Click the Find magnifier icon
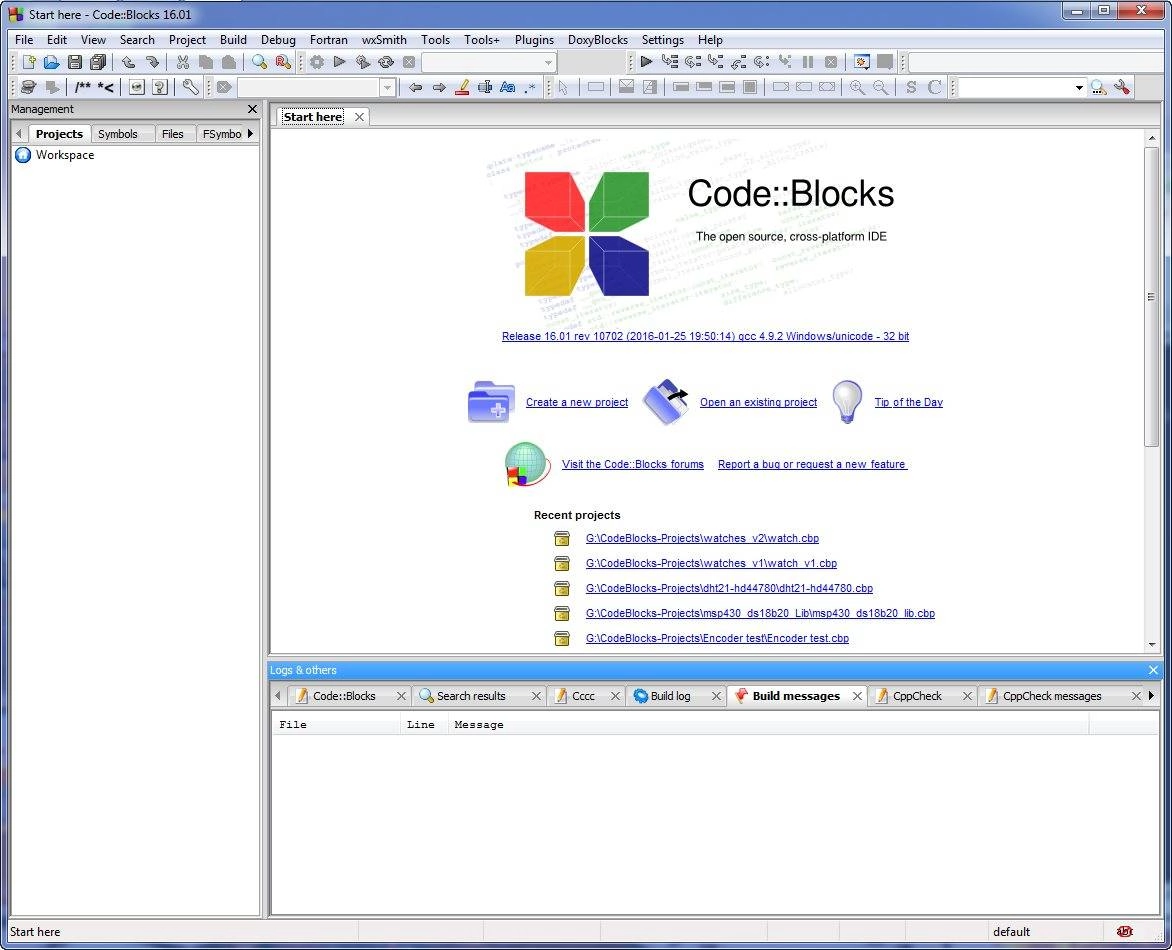This screenshot has height=950, width=1172. (x=259, y=62)
